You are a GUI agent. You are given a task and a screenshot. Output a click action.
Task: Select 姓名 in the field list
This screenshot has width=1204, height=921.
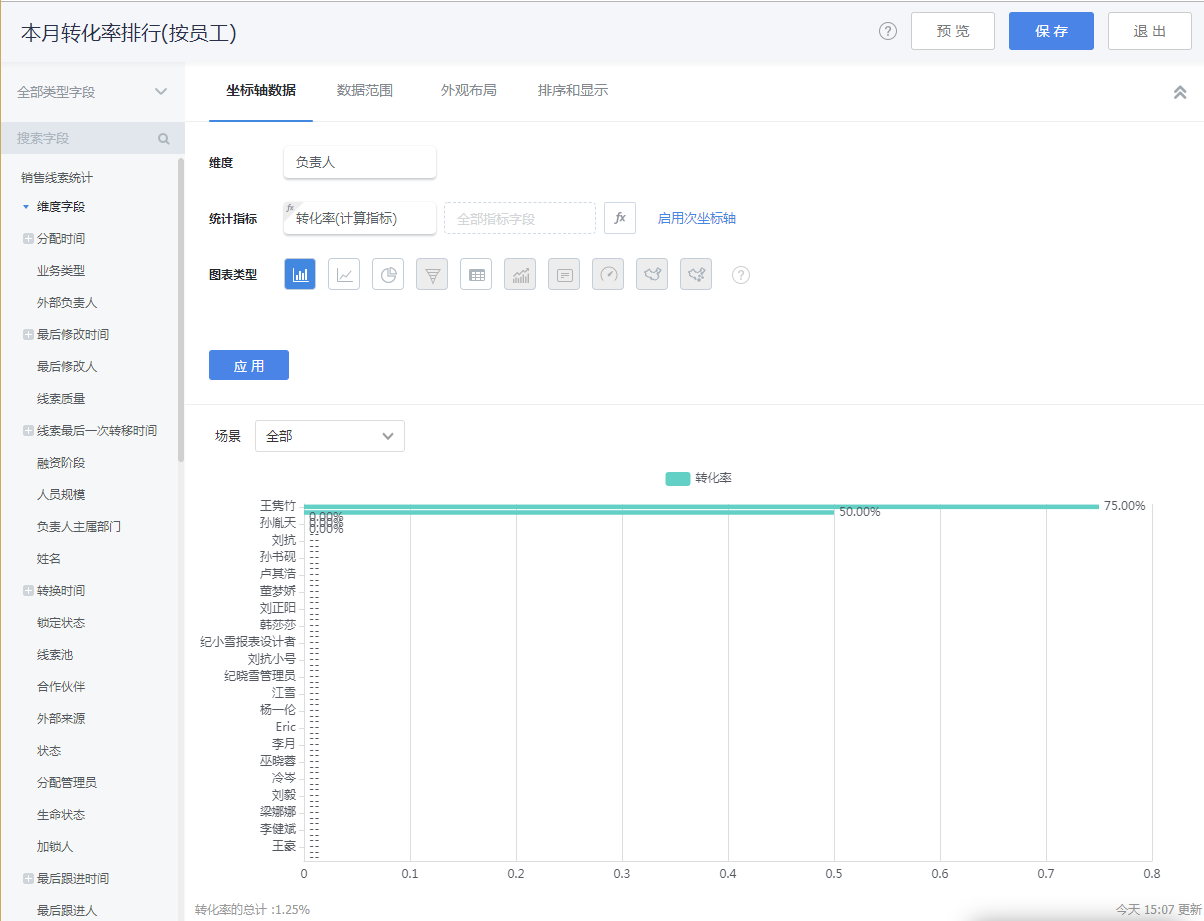49,558
